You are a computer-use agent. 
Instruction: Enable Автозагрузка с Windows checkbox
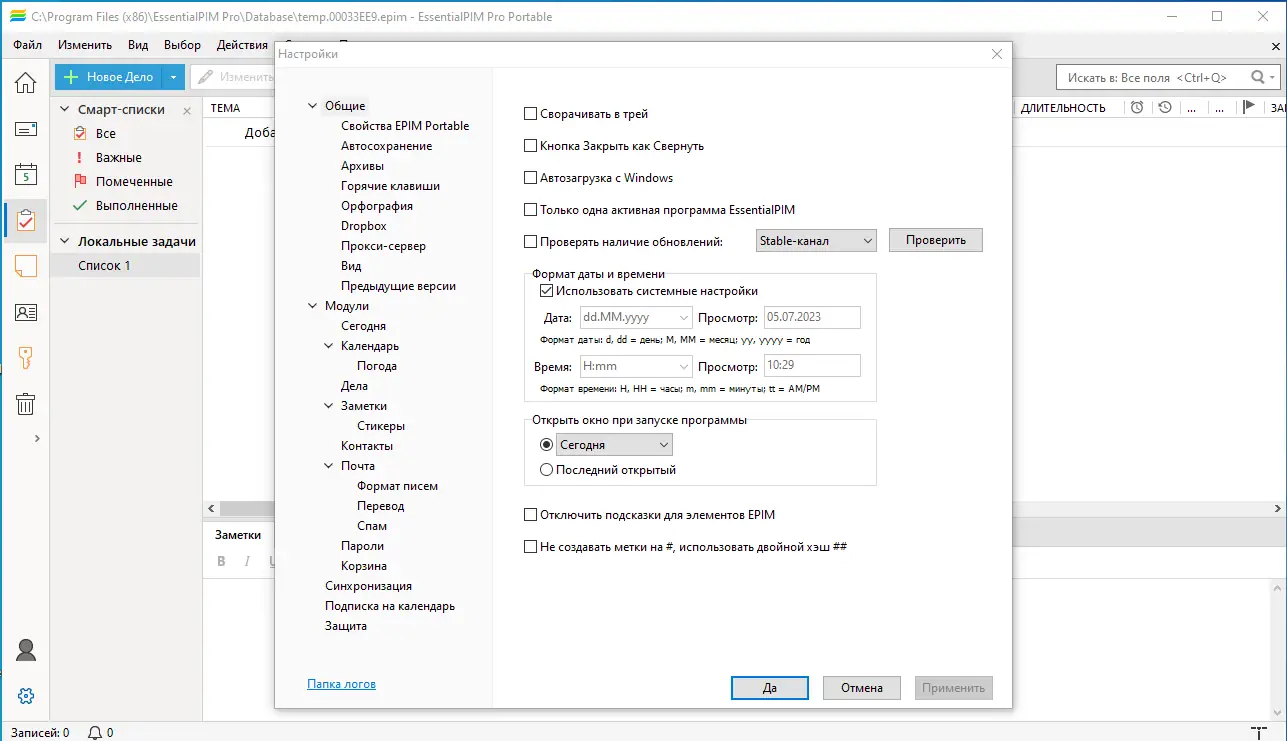point(531,178)
